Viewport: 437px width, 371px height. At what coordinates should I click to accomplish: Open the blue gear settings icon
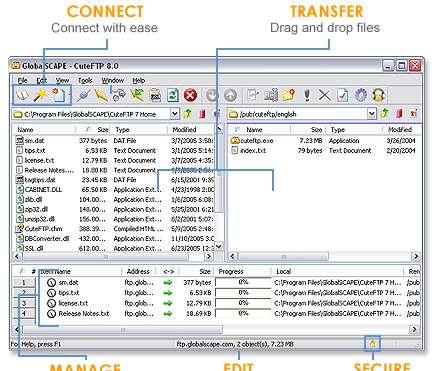click(361, 95)
